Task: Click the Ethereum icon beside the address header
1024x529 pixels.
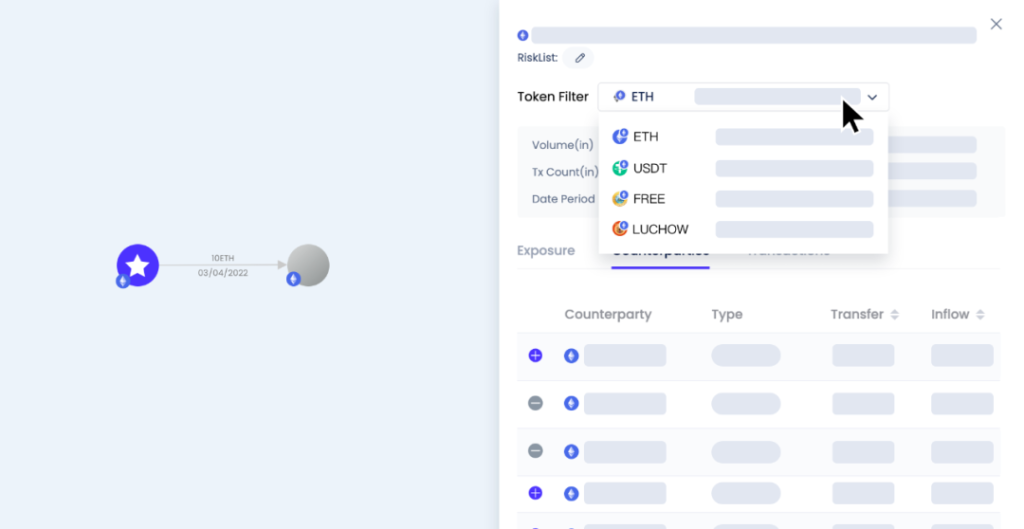Action: pos(522,35)
